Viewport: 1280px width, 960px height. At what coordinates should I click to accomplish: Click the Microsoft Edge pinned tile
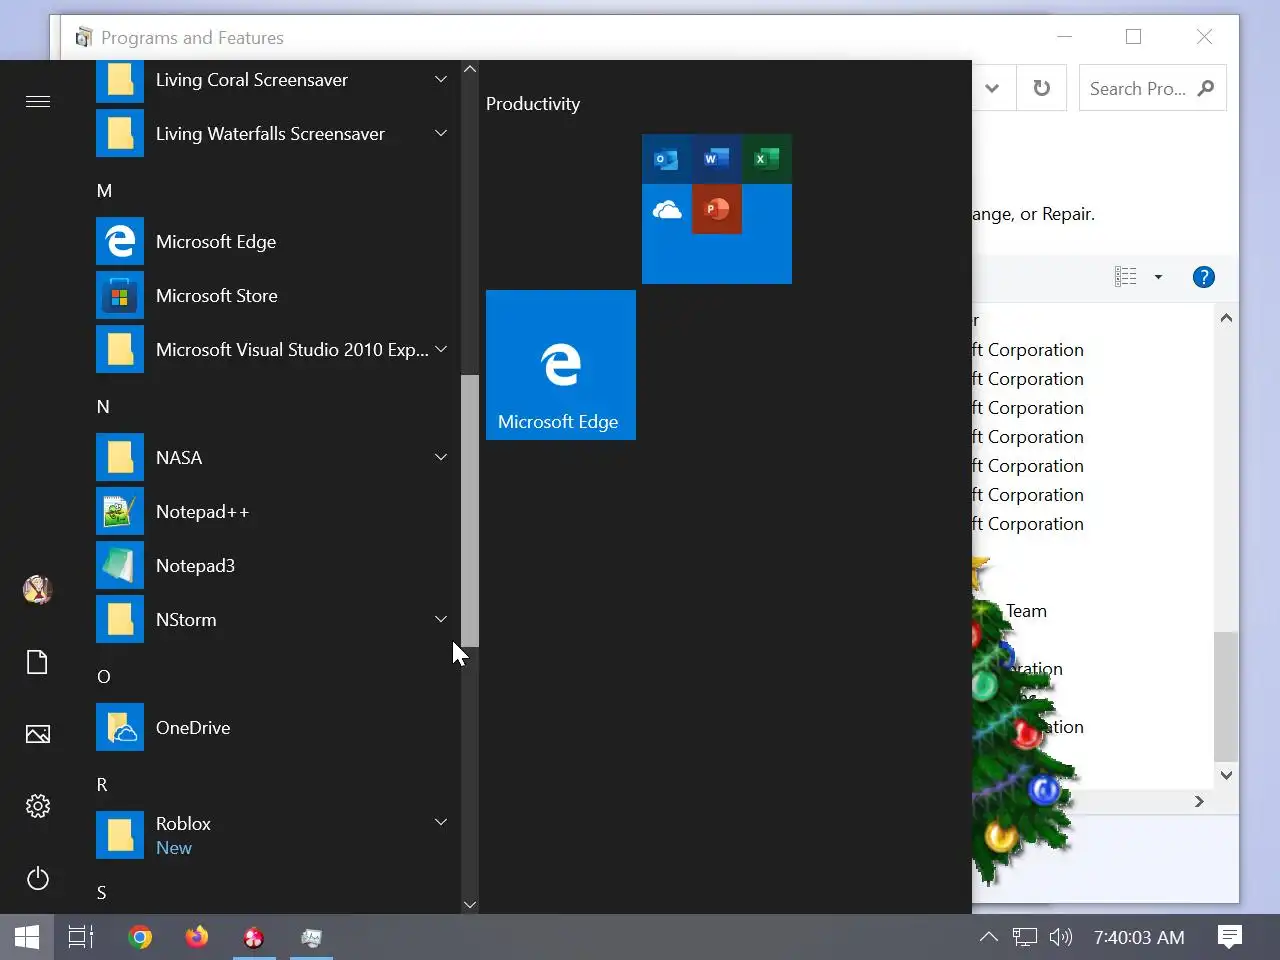(x=561, y=365)
